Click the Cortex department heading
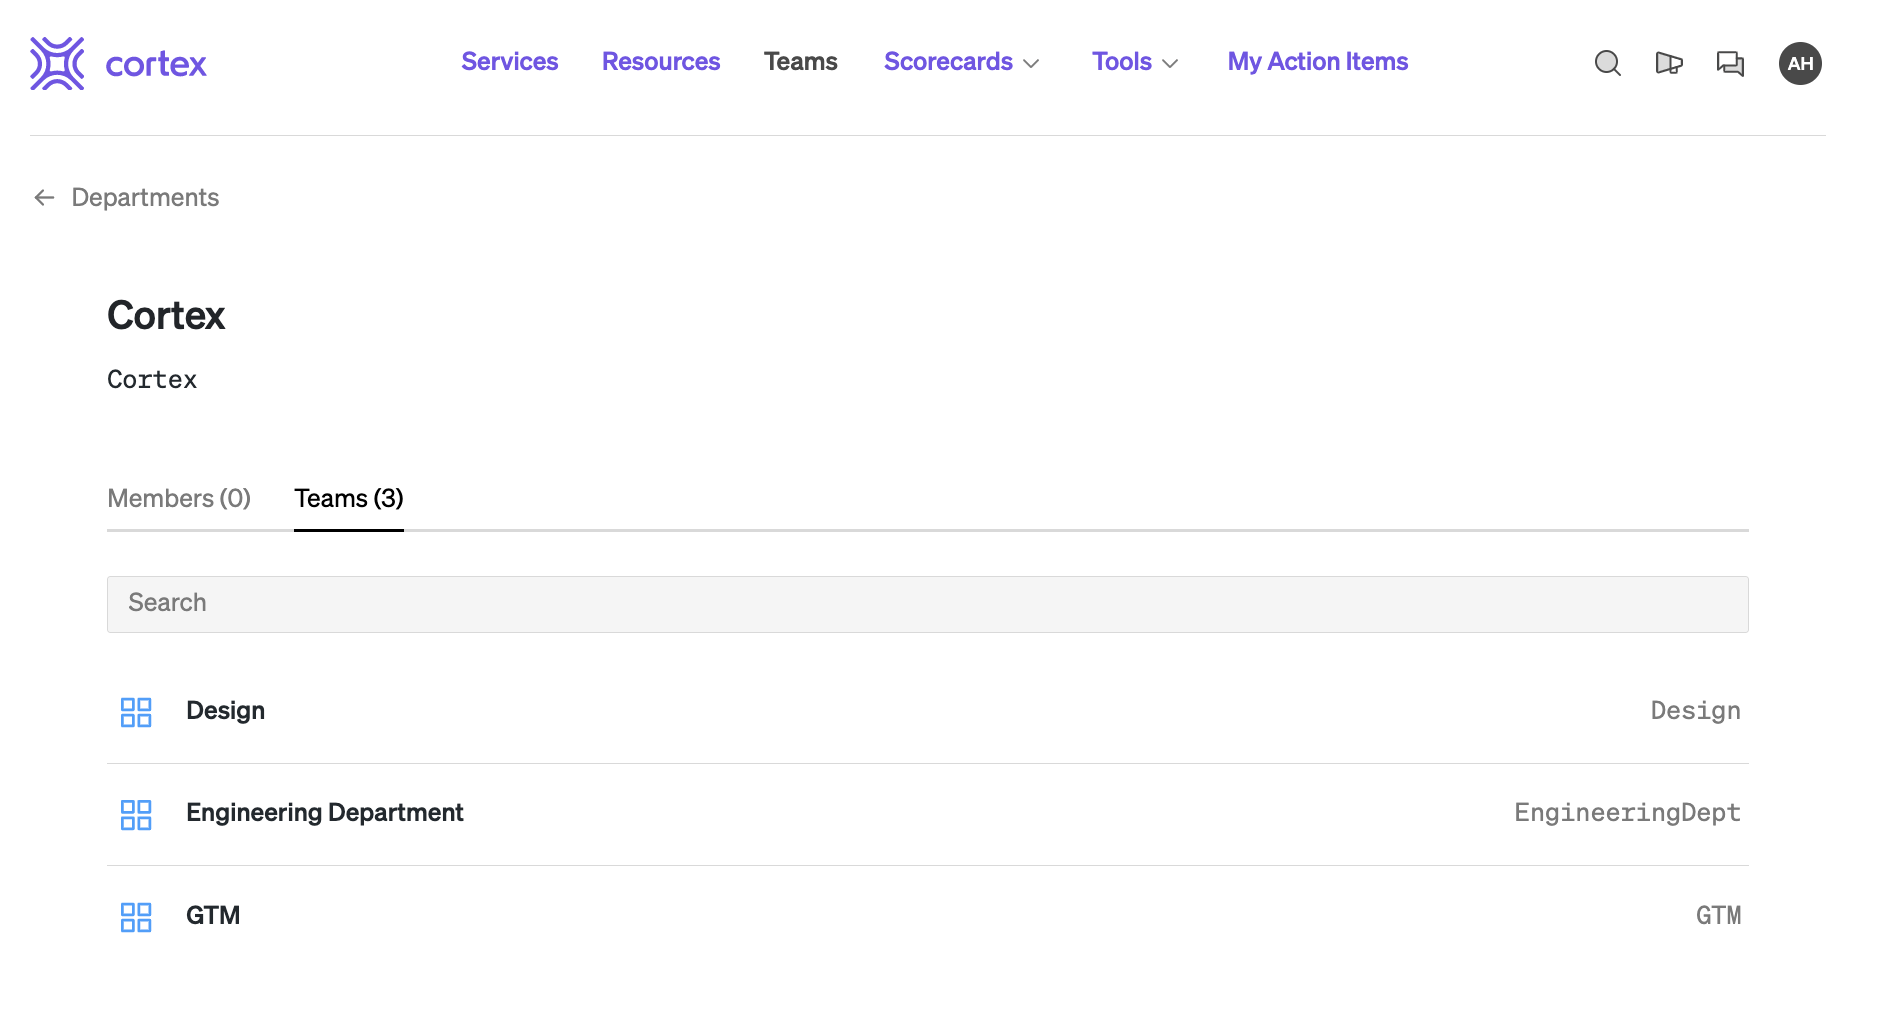1880x1022 pixels. (x=166, y=316)
